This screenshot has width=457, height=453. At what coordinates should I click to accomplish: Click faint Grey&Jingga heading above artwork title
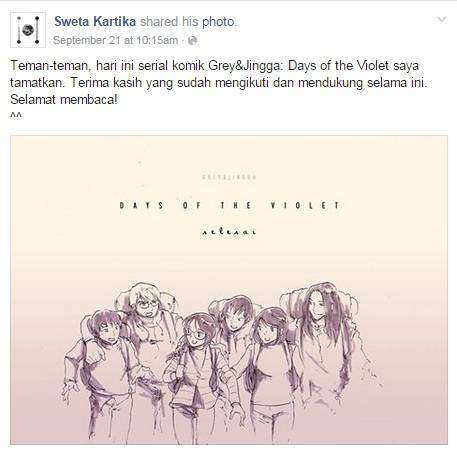click(x=229, y=177)
